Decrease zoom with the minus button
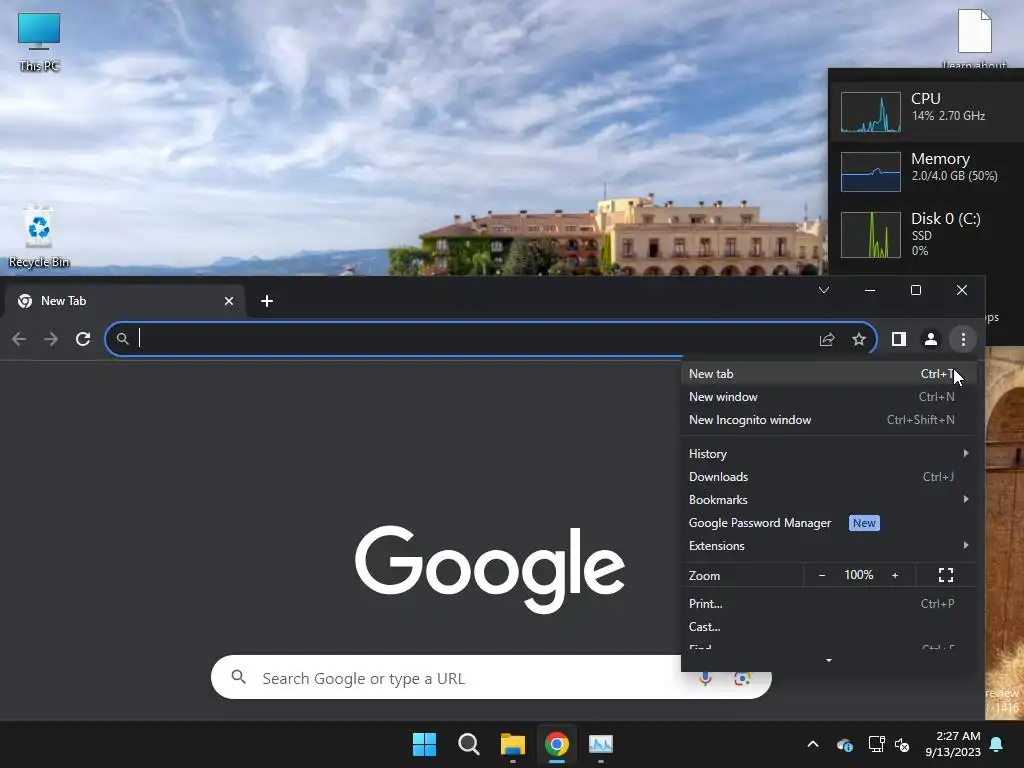1024x768 pixels. coord(822,575)
